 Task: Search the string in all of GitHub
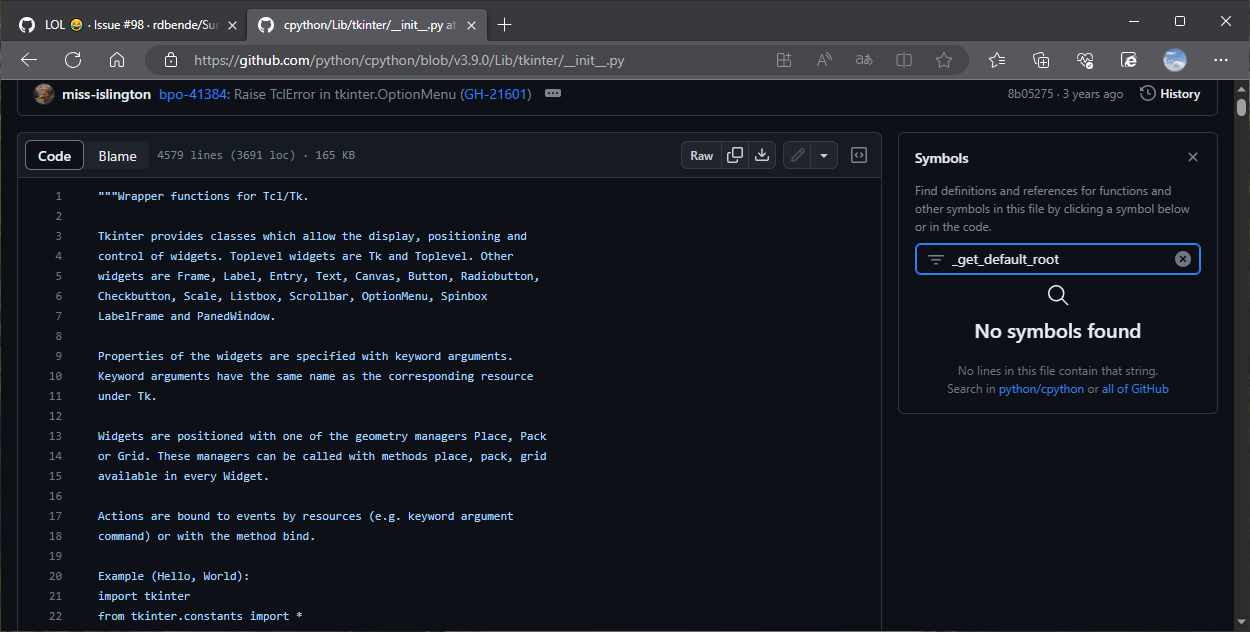coord(1137,388)
